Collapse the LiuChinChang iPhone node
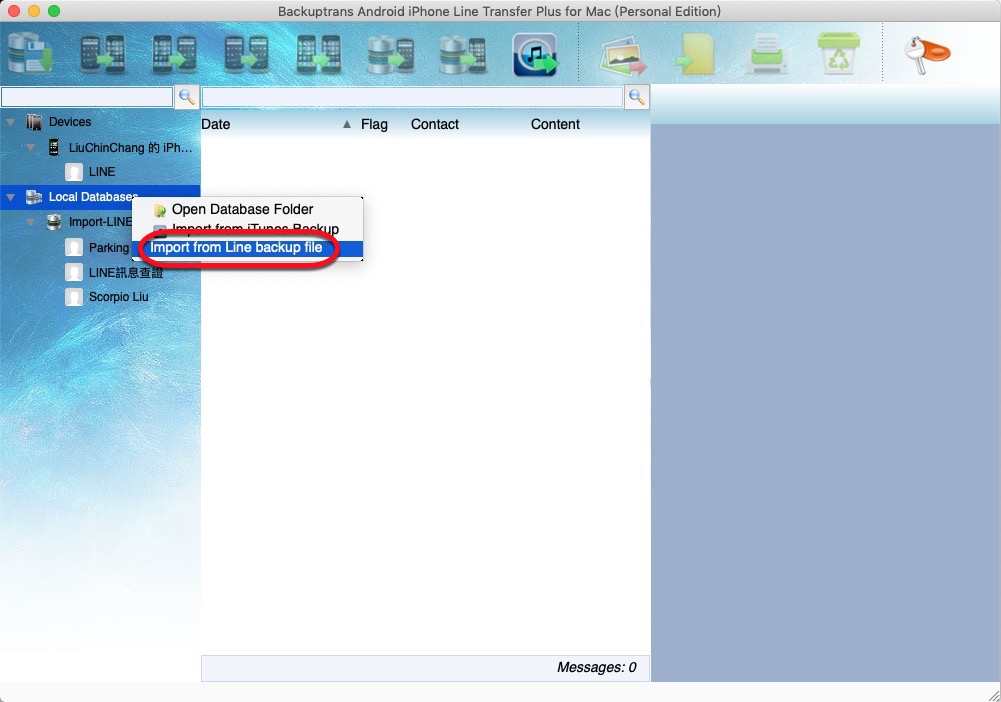 31,147
